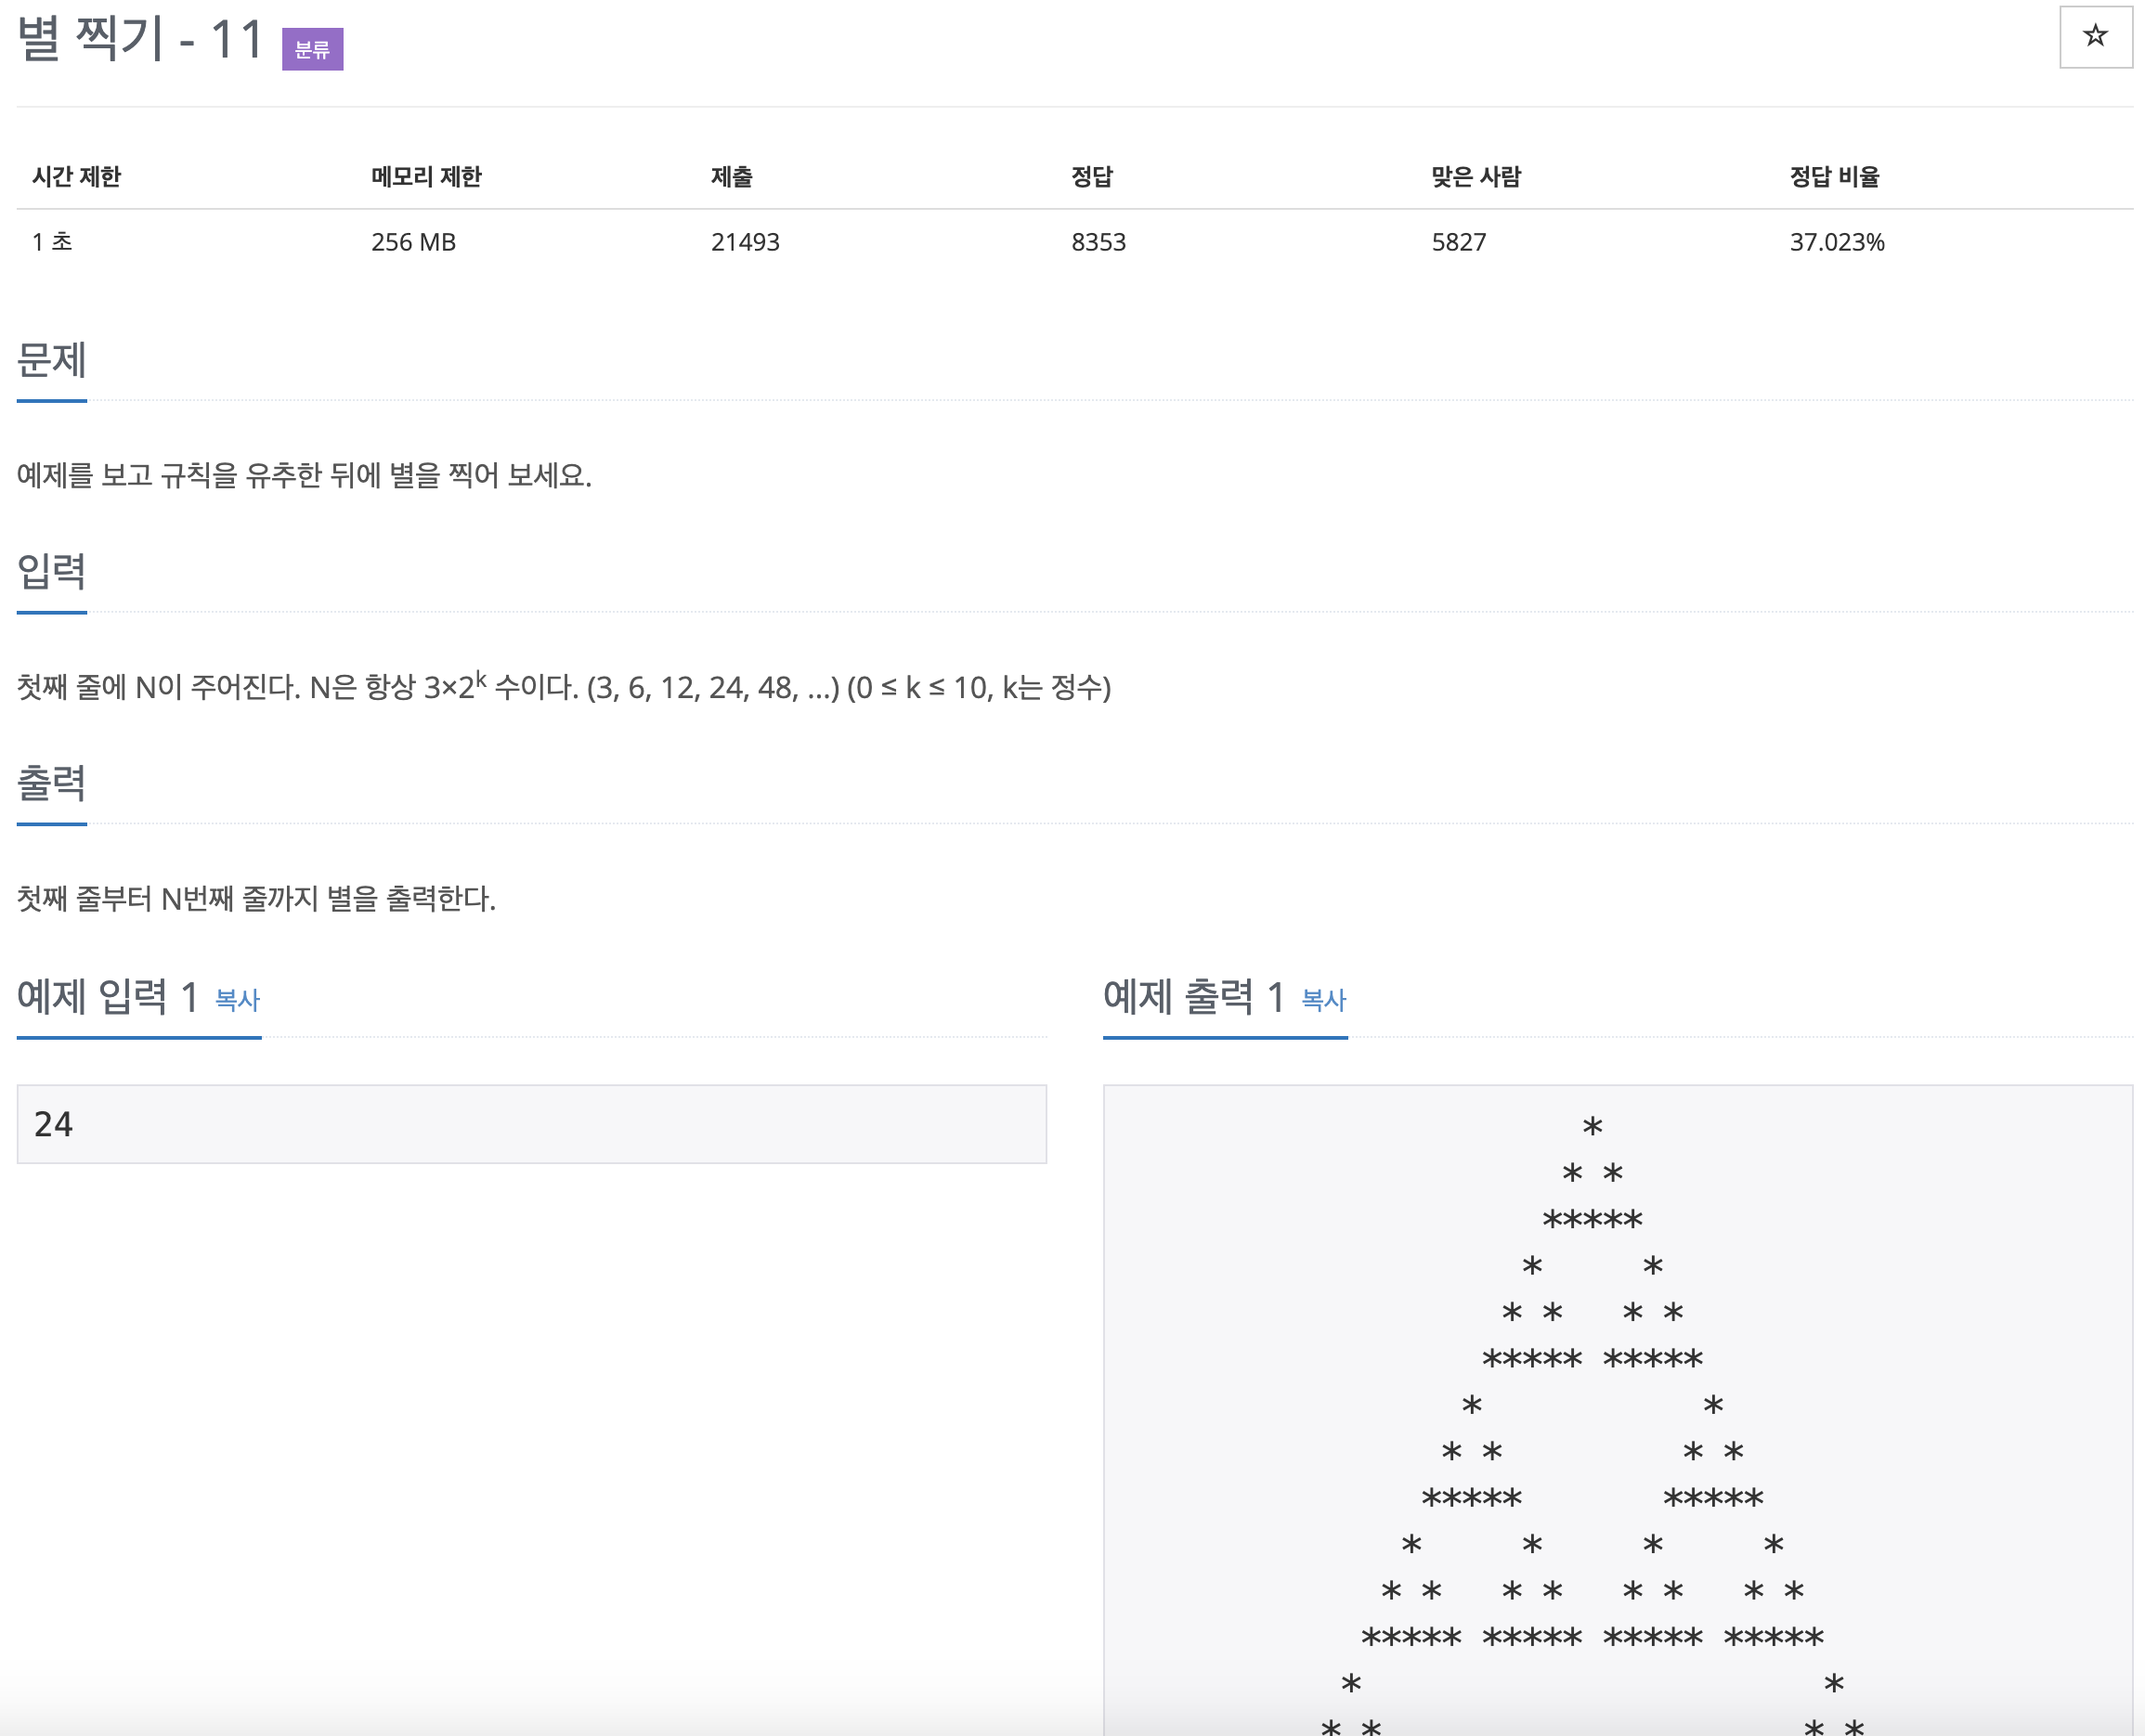This screenshot has width=2145, height=1736.
Task: Select the 문제 section heading
Action: pos(52,360)
